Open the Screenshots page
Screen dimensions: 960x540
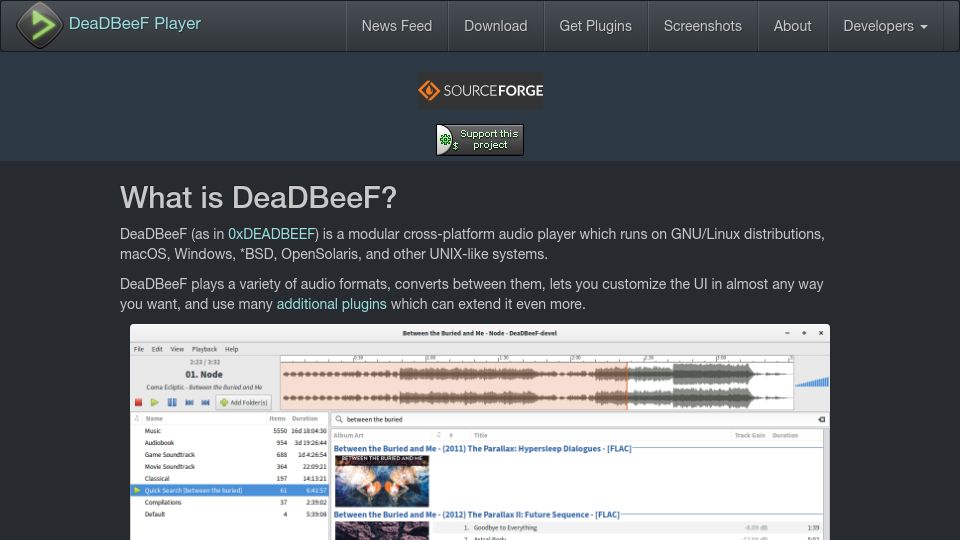702,26
